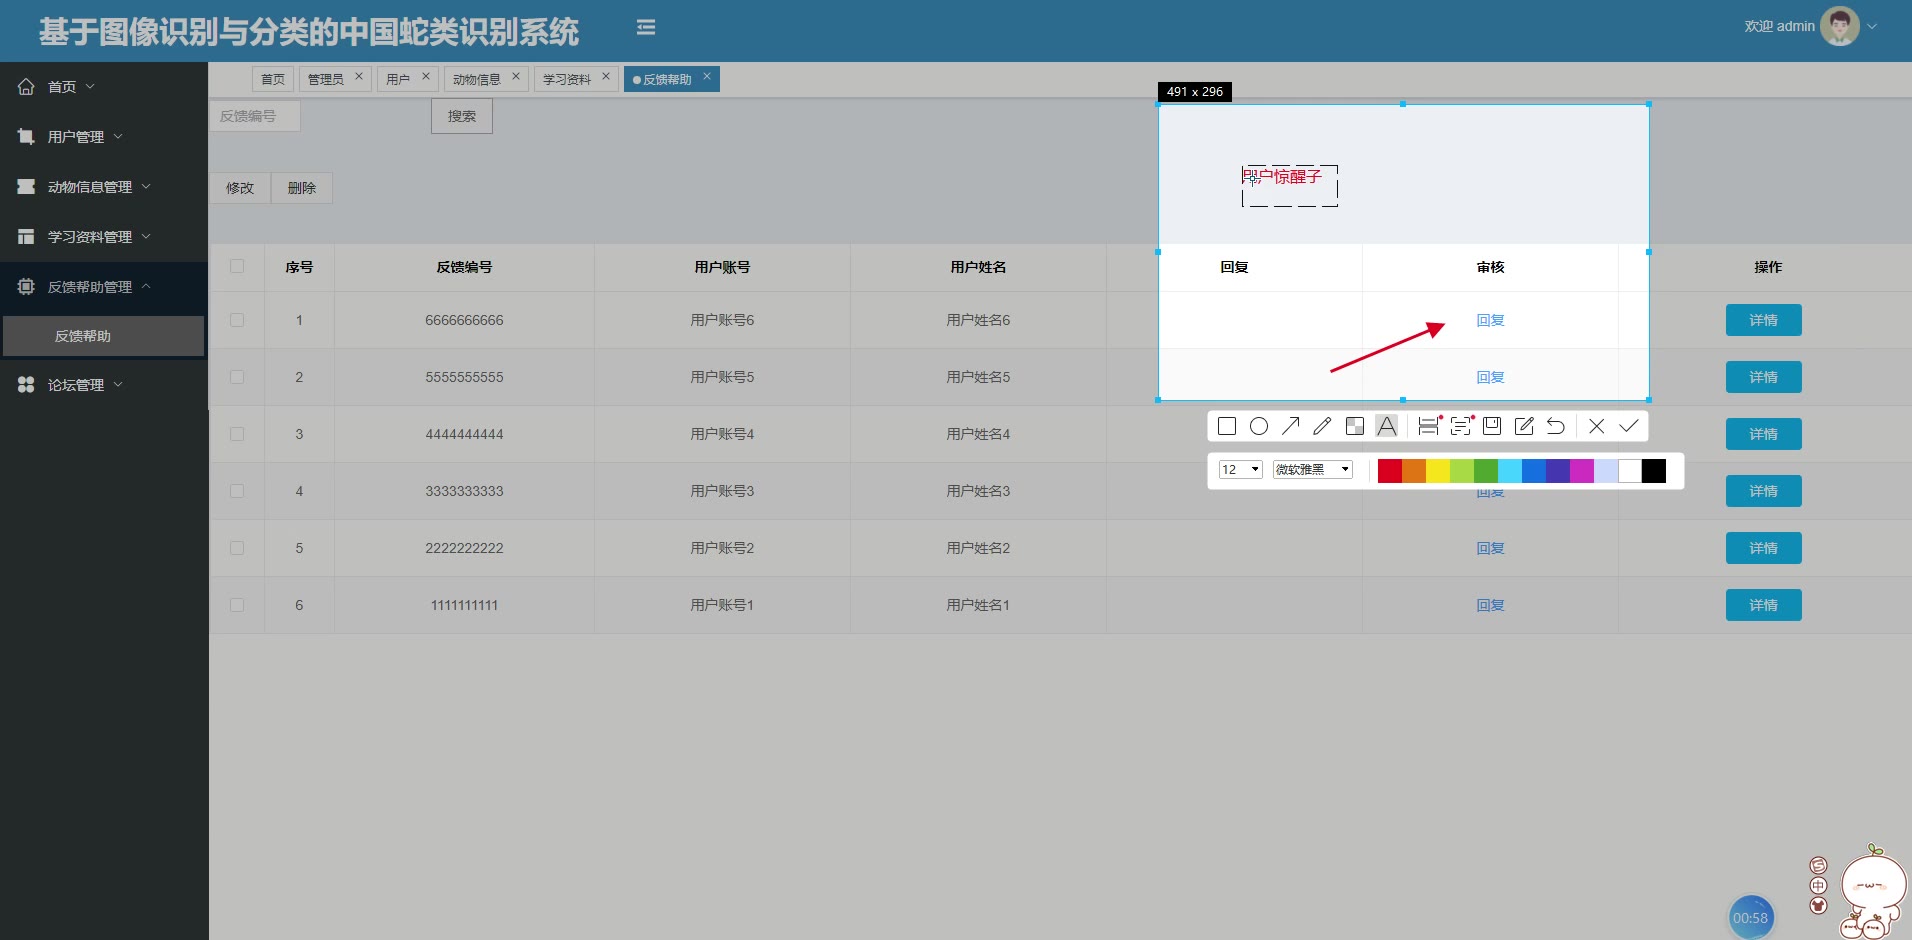Select the arrow annotation tool

1291,426
